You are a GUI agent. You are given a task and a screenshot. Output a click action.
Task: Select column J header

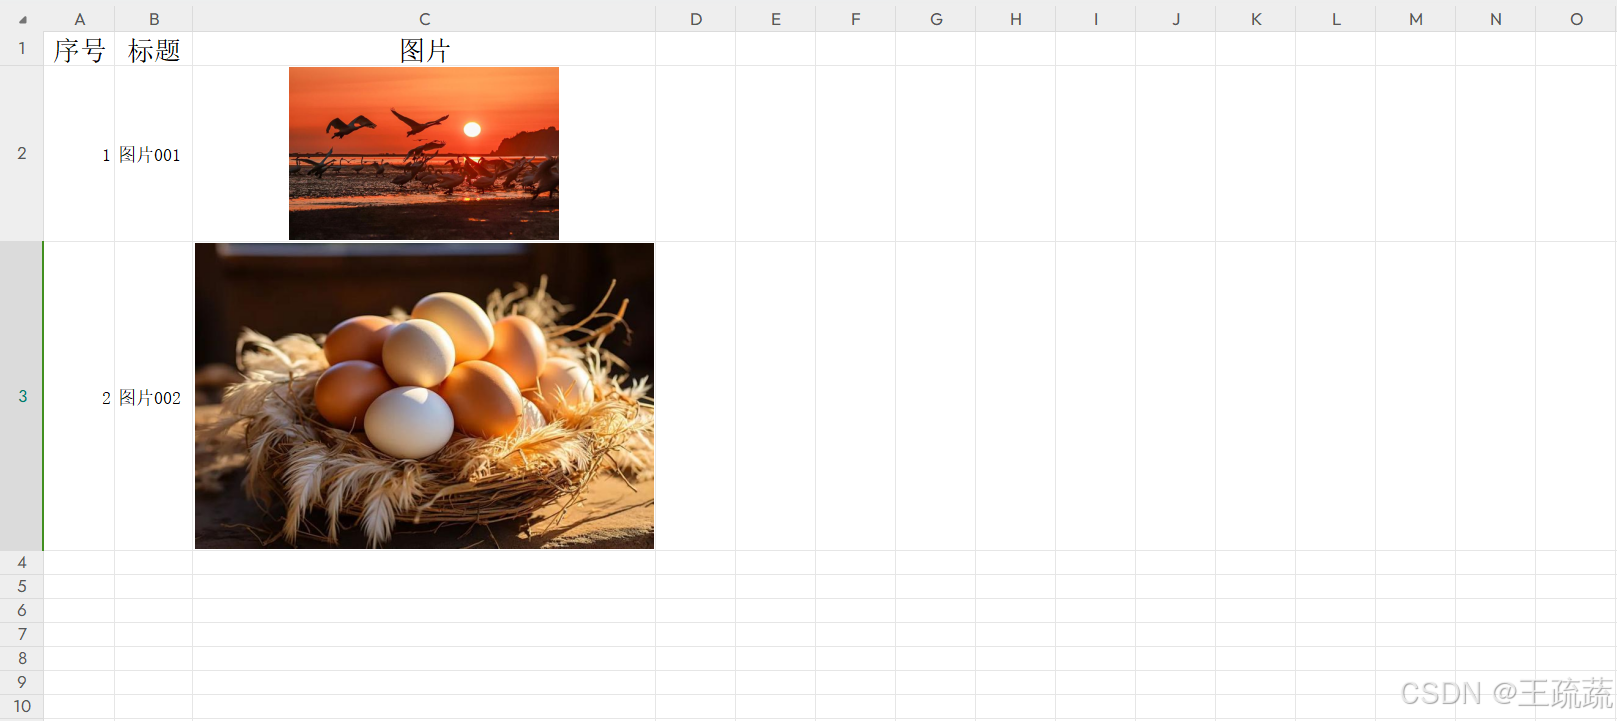pyautogui.click(x=1175, y=19)
